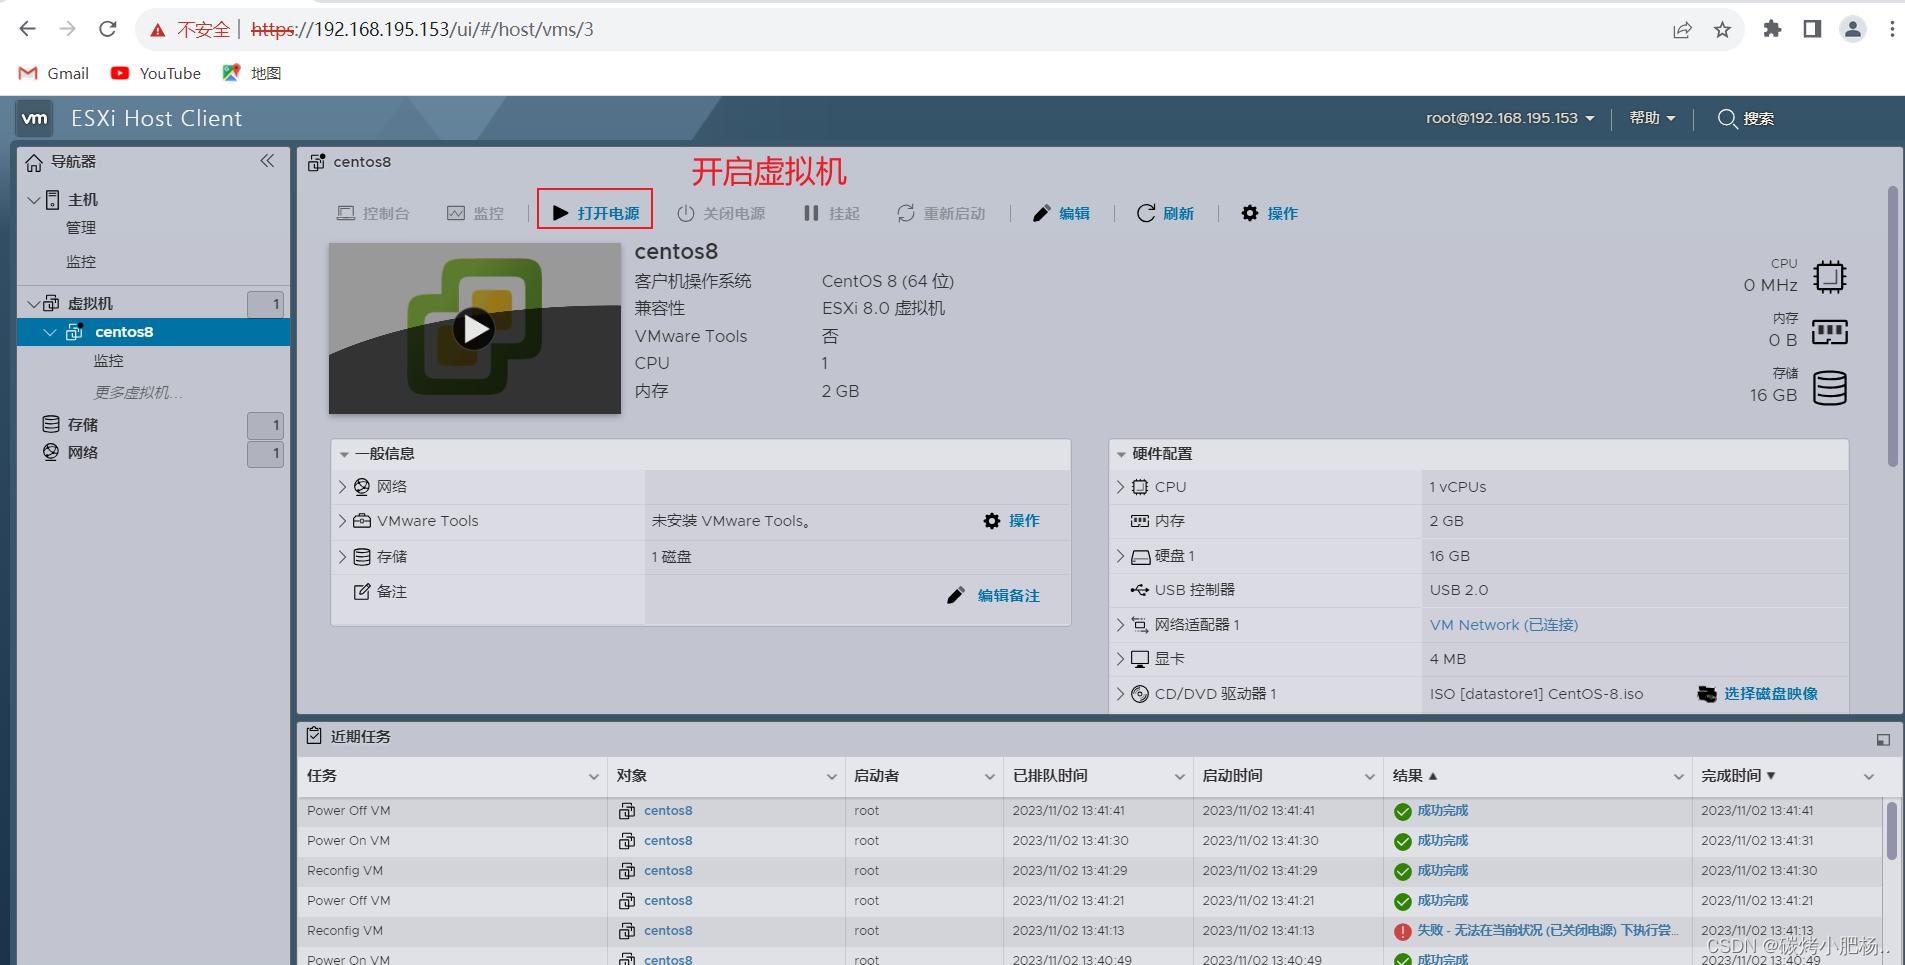Screen dimensions: 1905x965
Task: Open the VM console (控制台)
Action: coord(374,213)
